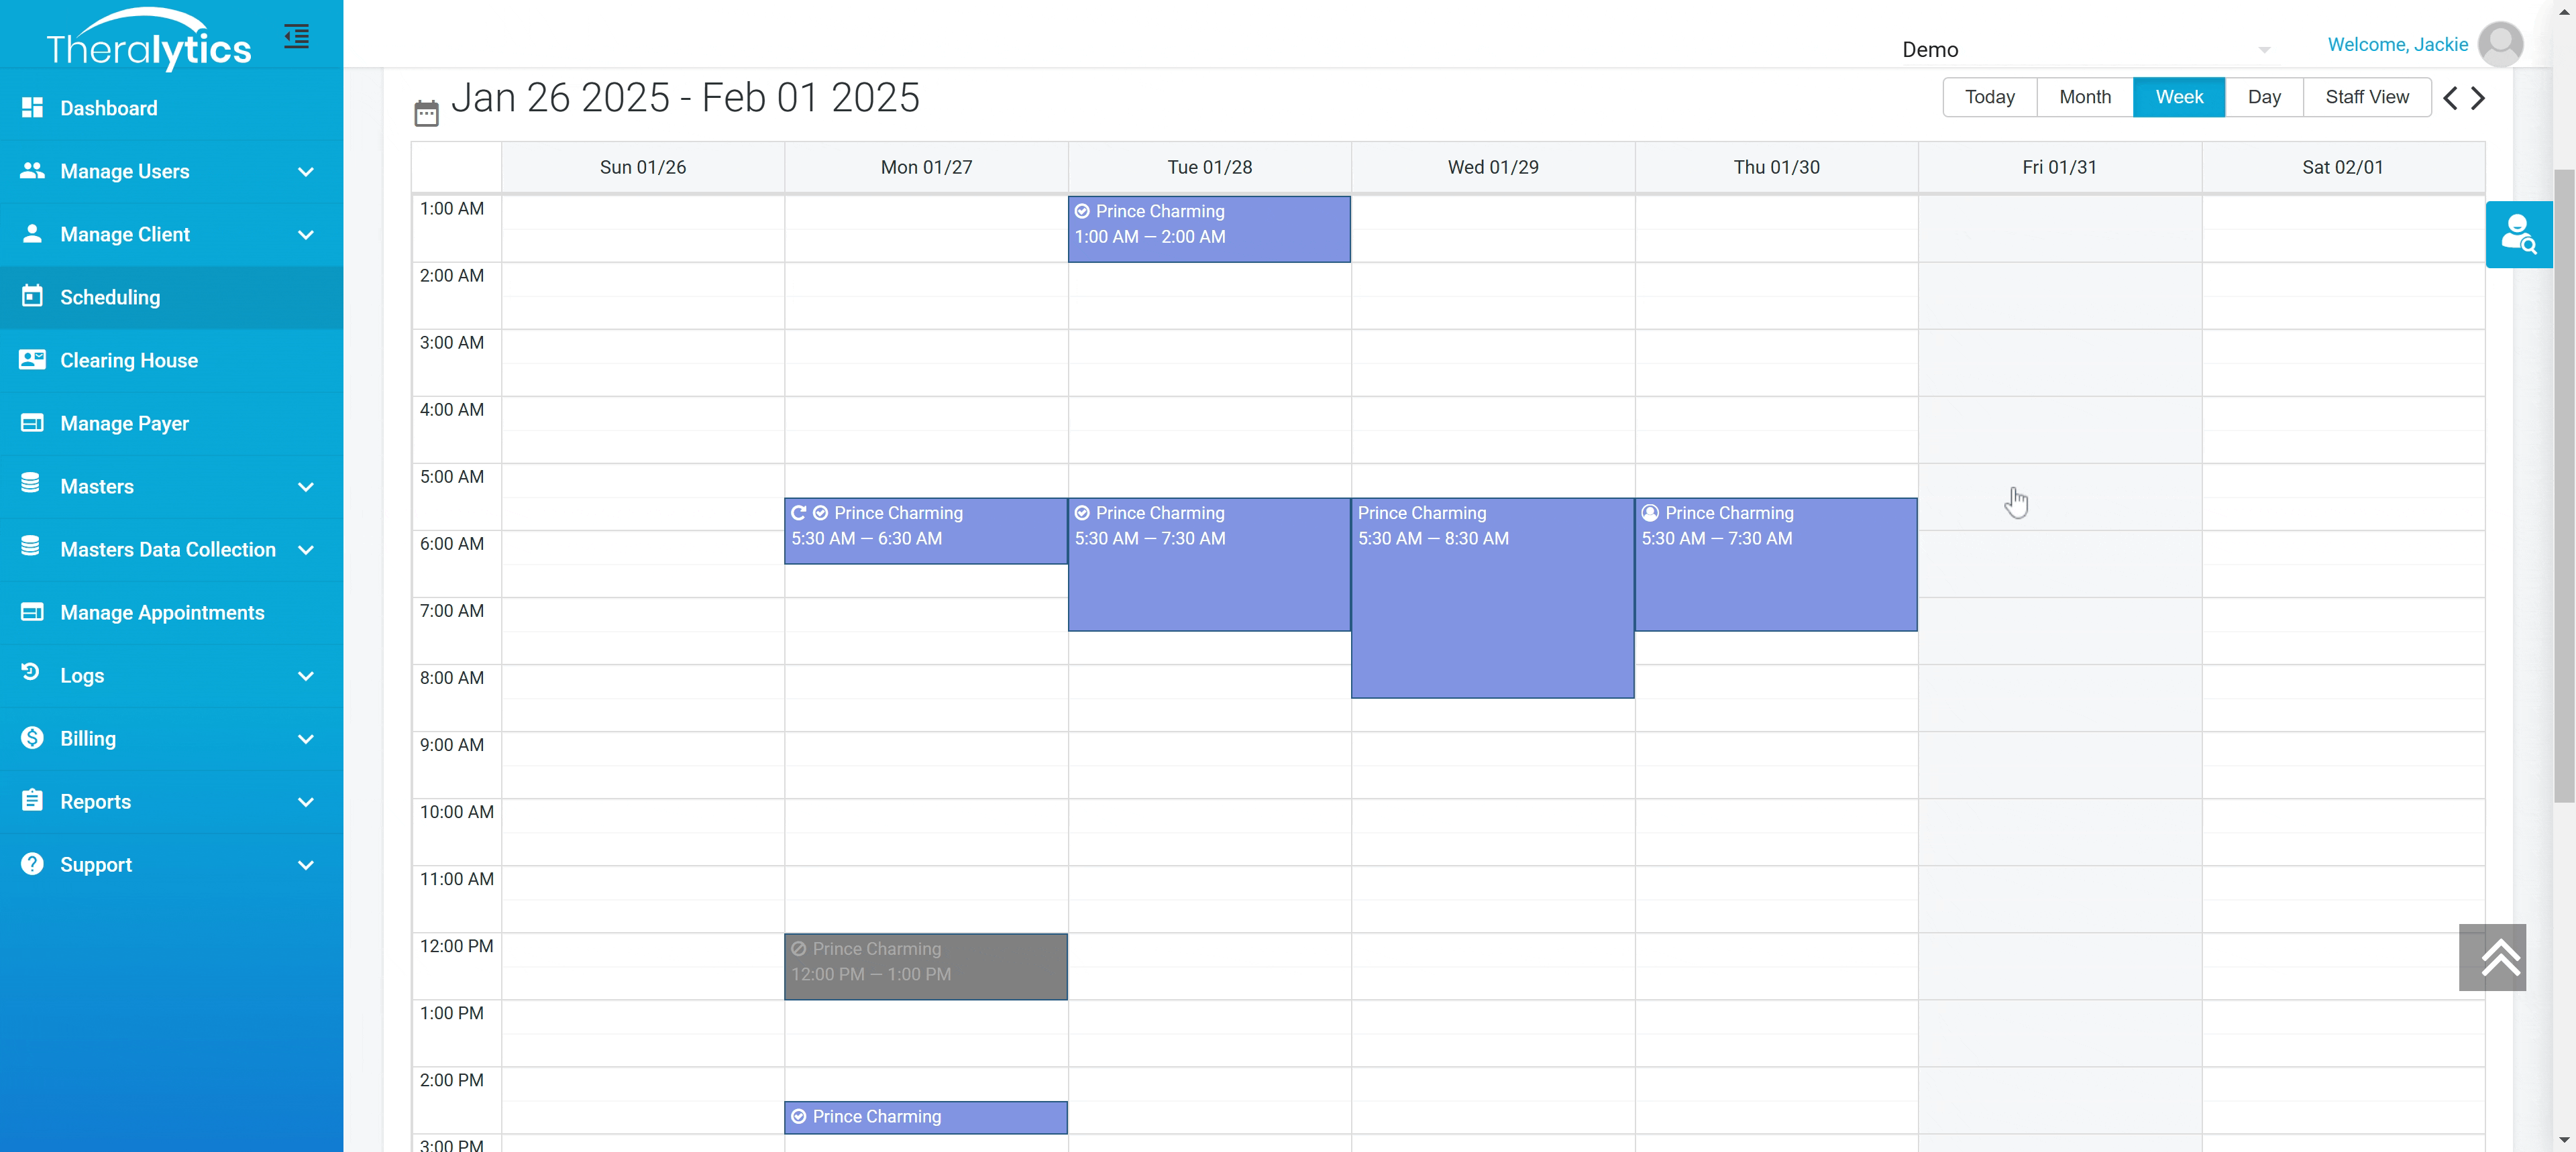Viewport: 2576px width, 1152px height.
Task: Click the Today button
Action: tap(1989, 97)
